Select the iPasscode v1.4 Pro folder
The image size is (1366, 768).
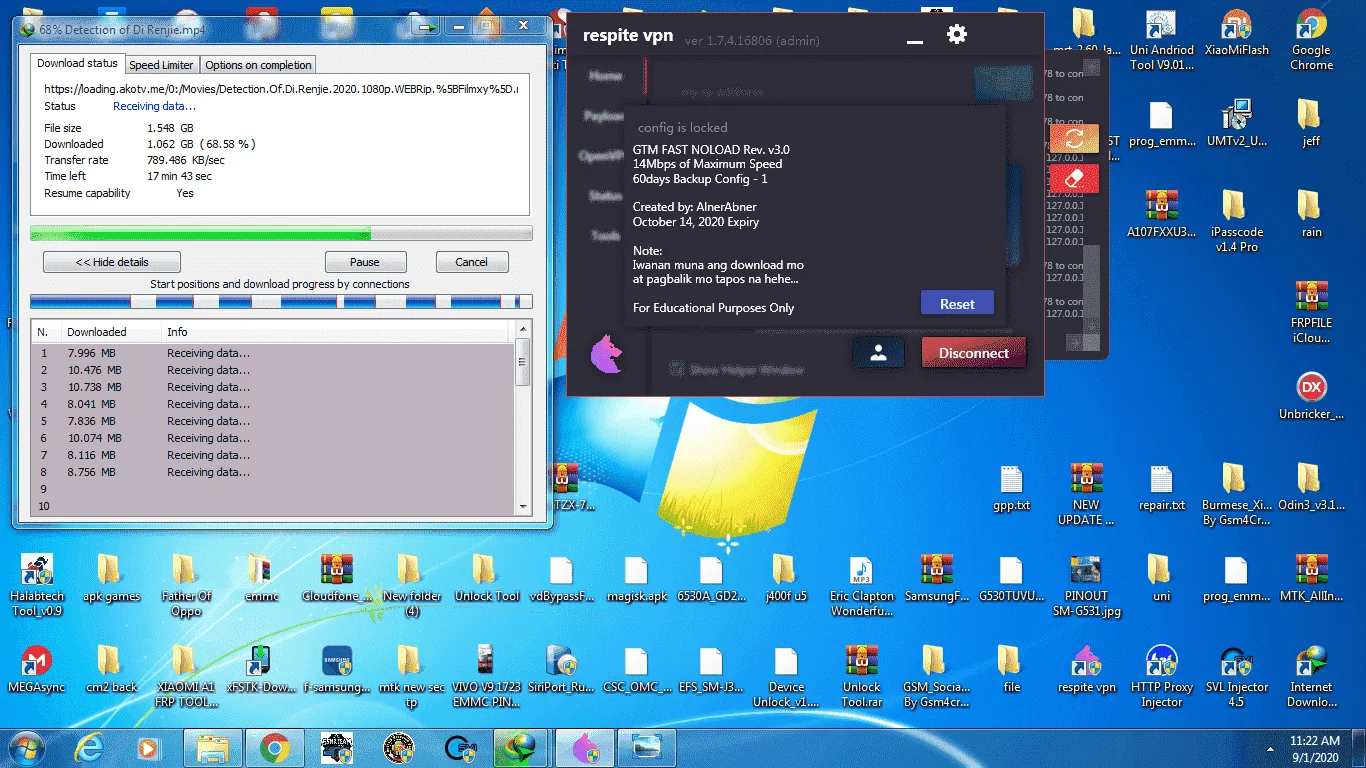(x=1236, y=221)
